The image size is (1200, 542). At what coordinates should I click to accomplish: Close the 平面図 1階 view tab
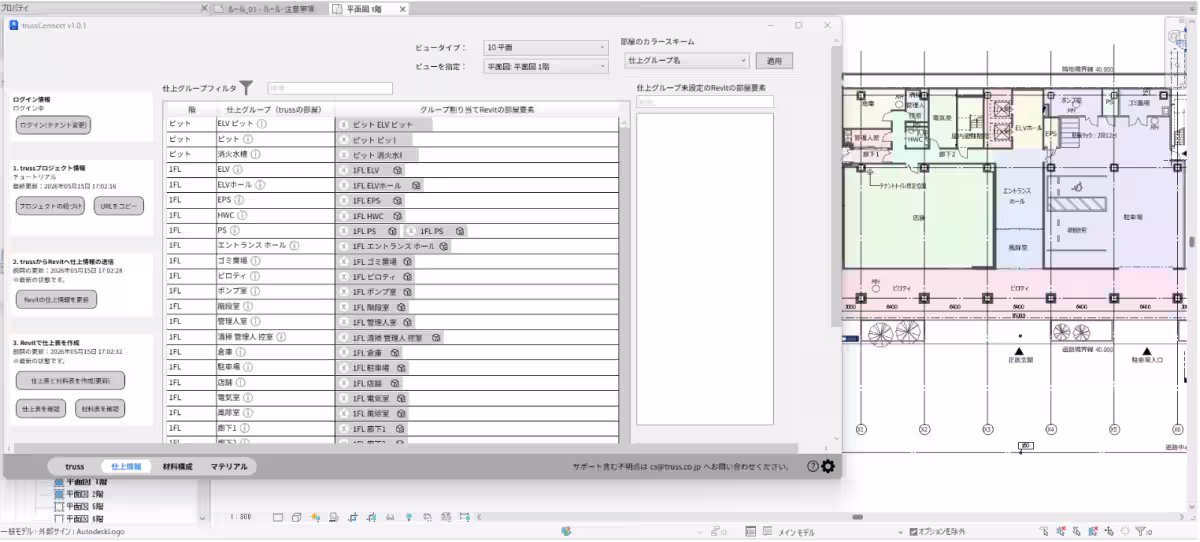402,9
